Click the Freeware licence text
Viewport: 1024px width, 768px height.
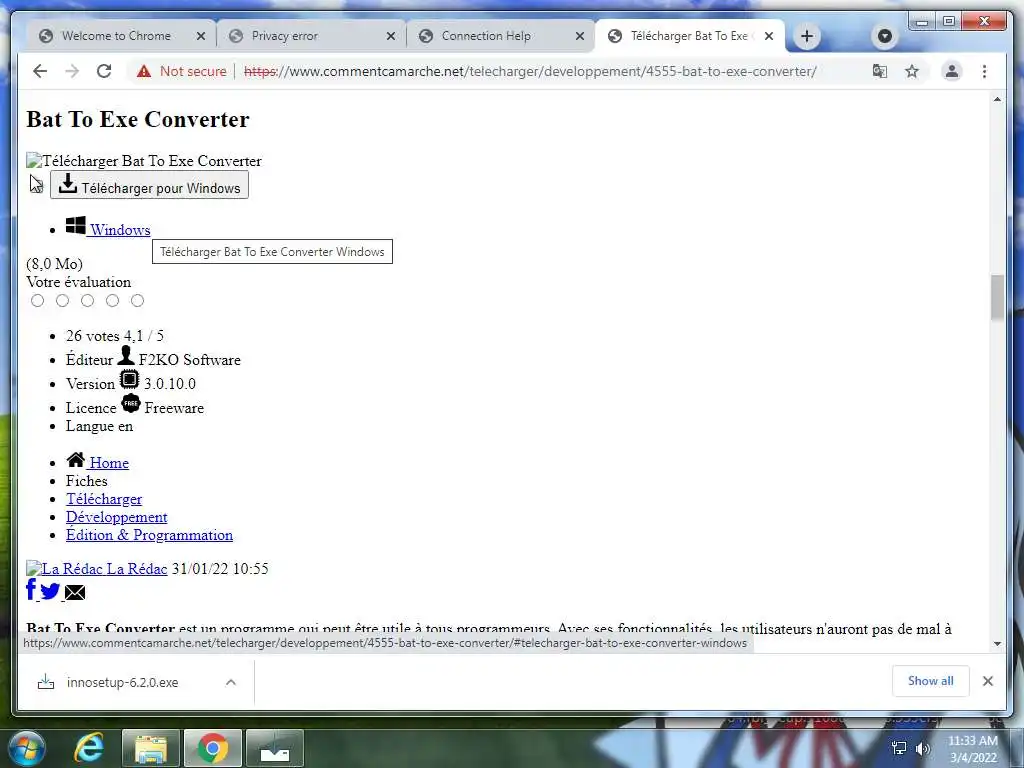click(x=174, y=408)
